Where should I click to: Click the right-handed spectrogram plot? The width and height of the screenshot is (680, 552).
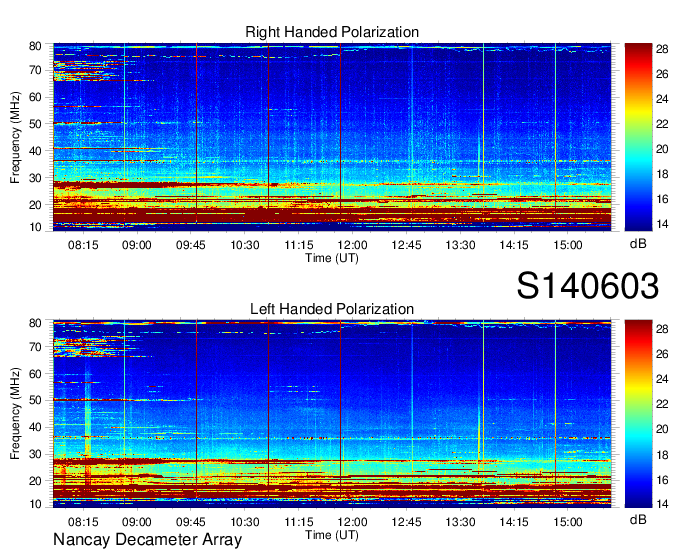[x=332, y=137]
